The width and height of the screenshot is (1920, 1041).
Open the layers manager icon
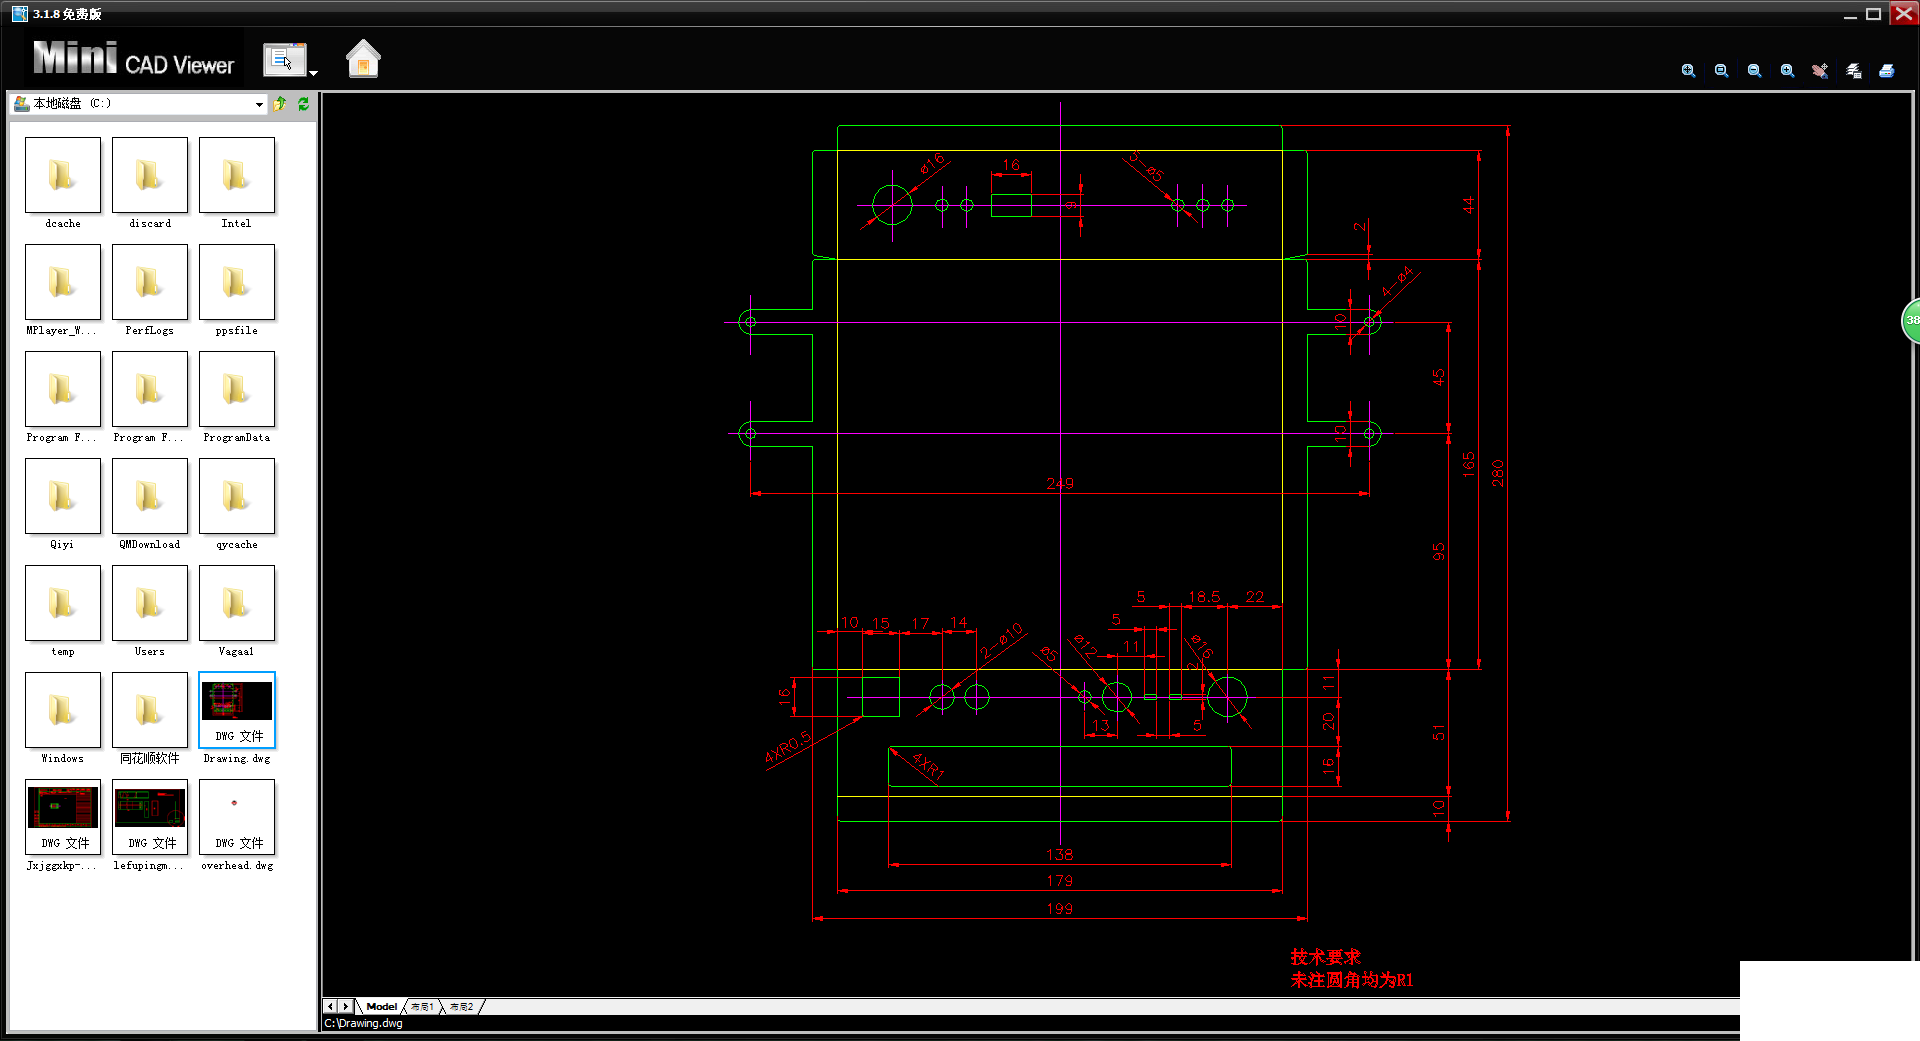1854,71
